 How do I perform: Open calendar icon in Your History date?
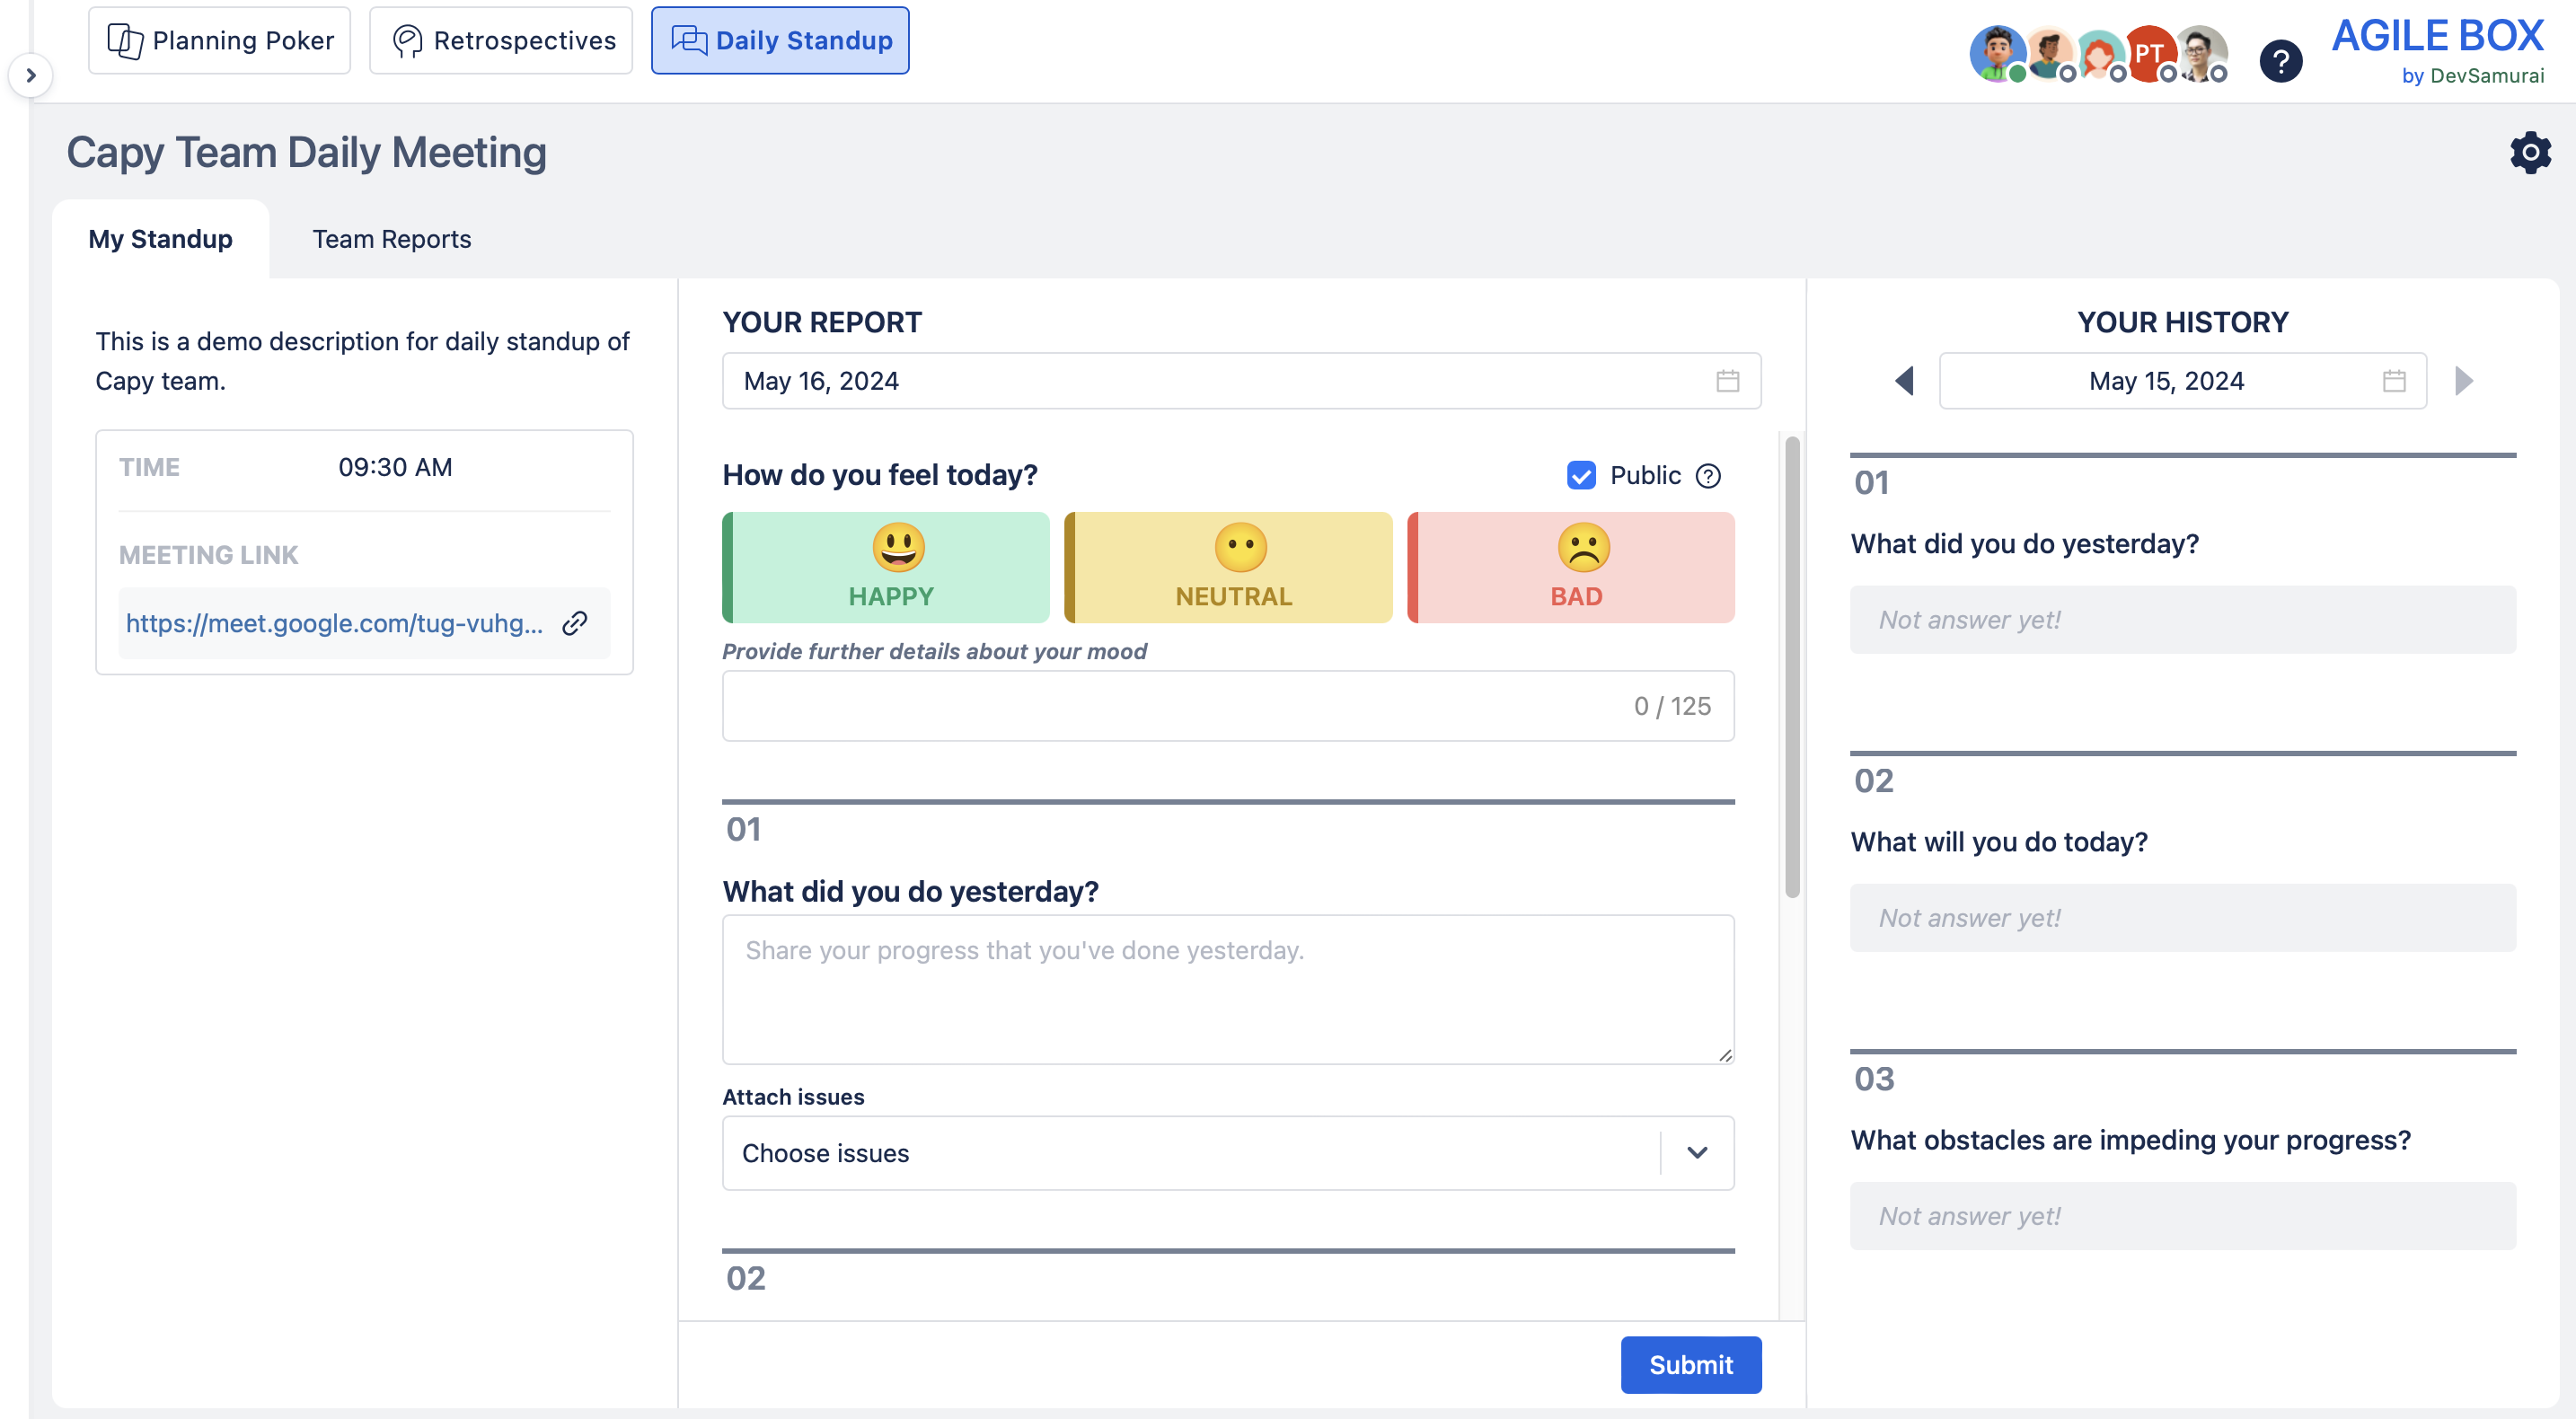2393,381
